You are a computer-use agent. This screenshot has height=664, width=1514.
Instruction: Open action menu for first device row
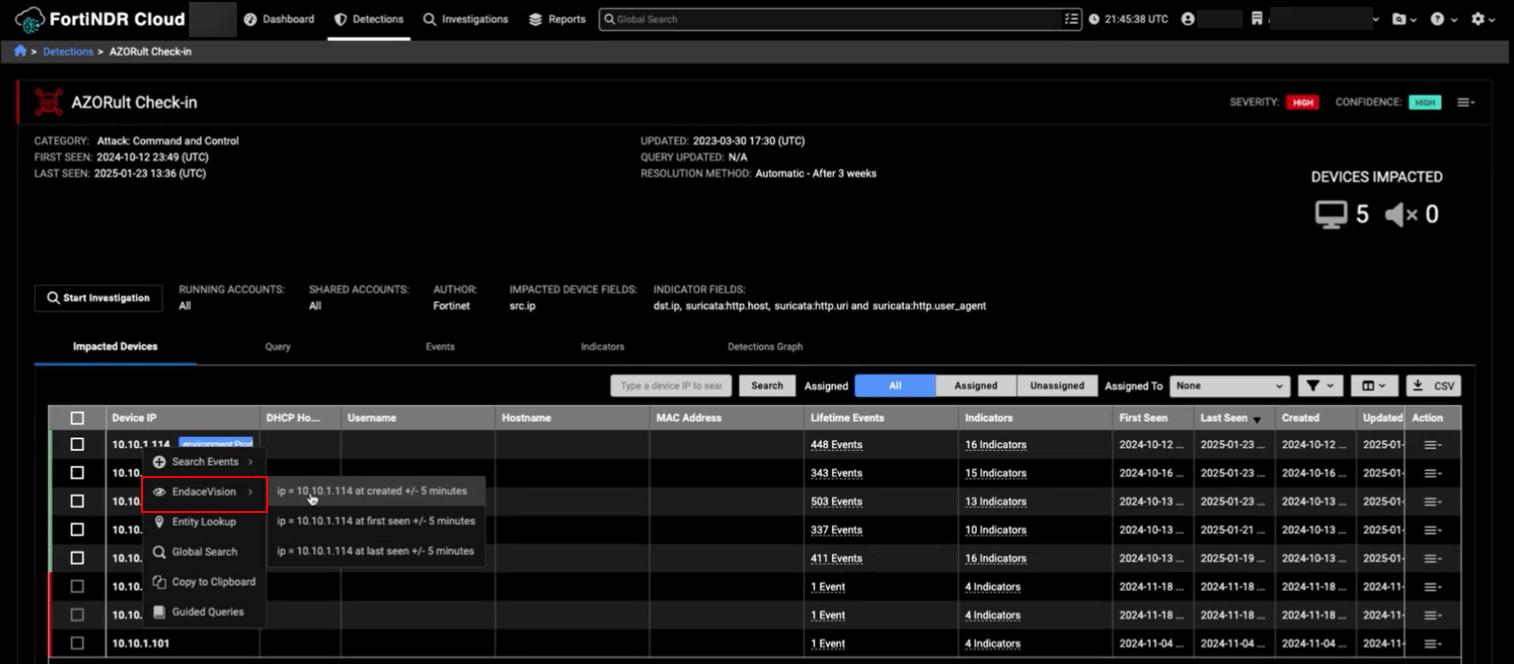point(1433,445)
